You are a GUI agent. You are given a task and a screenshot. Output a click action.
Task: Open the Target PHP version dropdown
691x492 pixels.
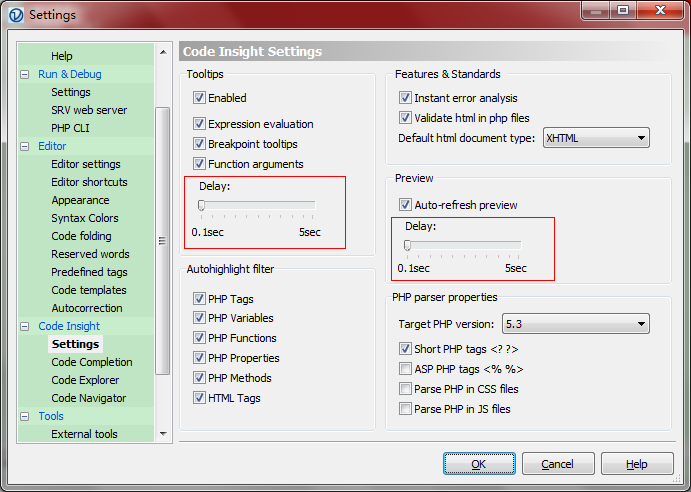(x=576, y=324)
